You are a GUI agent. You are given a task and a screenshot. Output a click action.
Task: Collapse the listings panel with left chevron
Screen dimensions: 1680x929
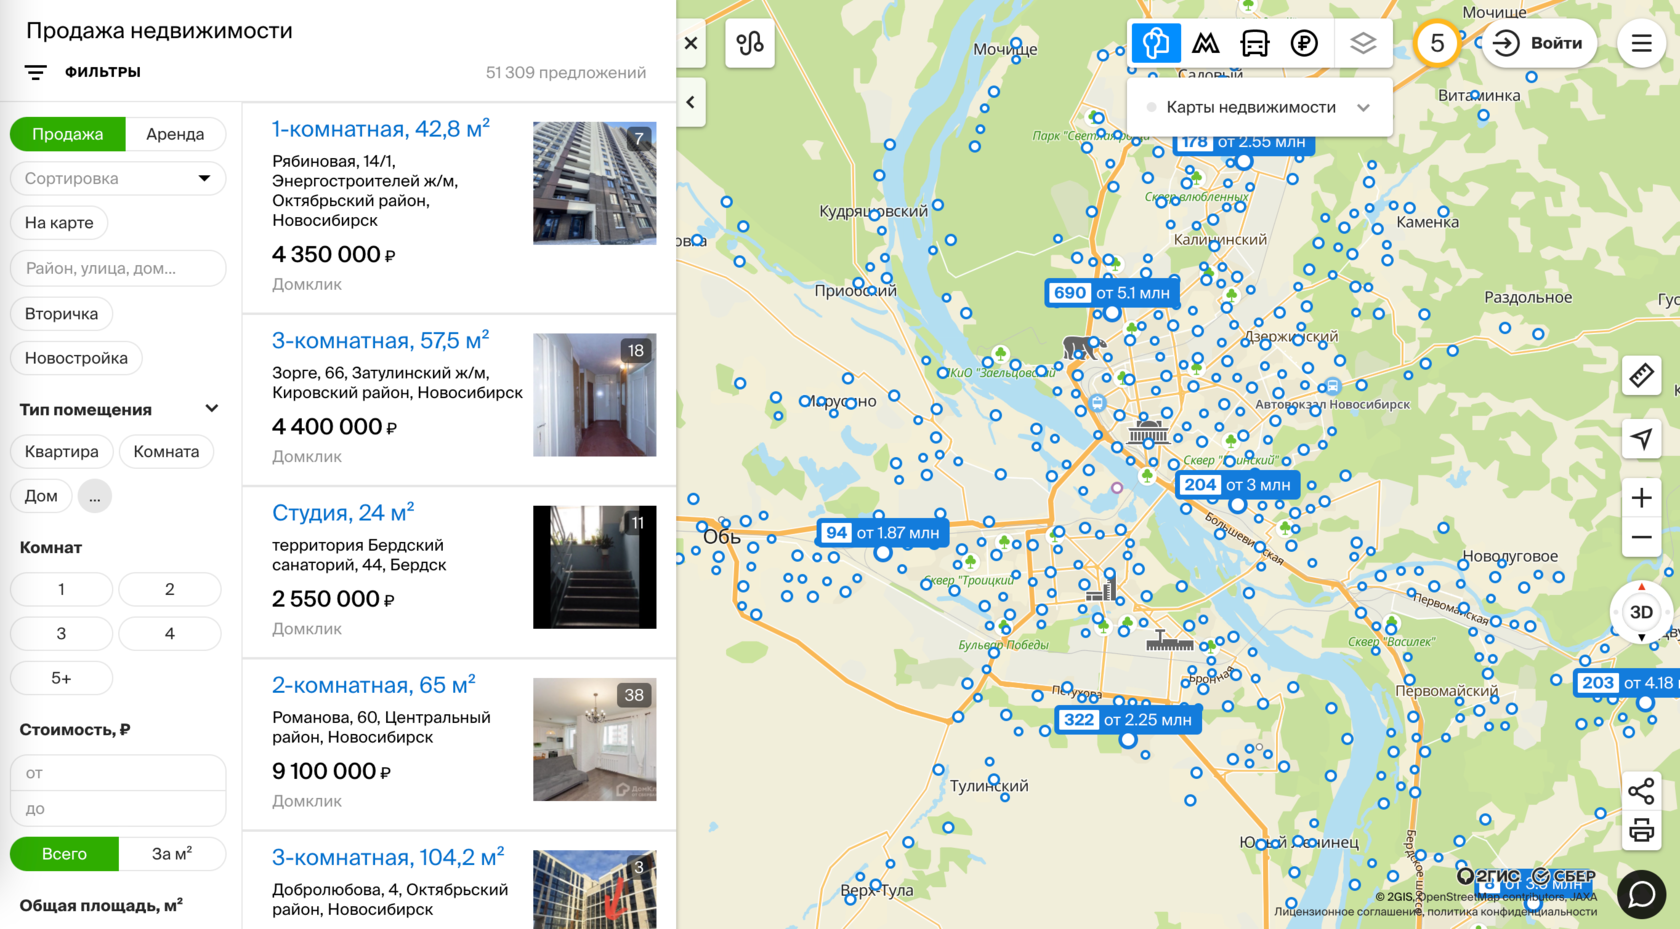pyautogui.click(x=691, y=102)
